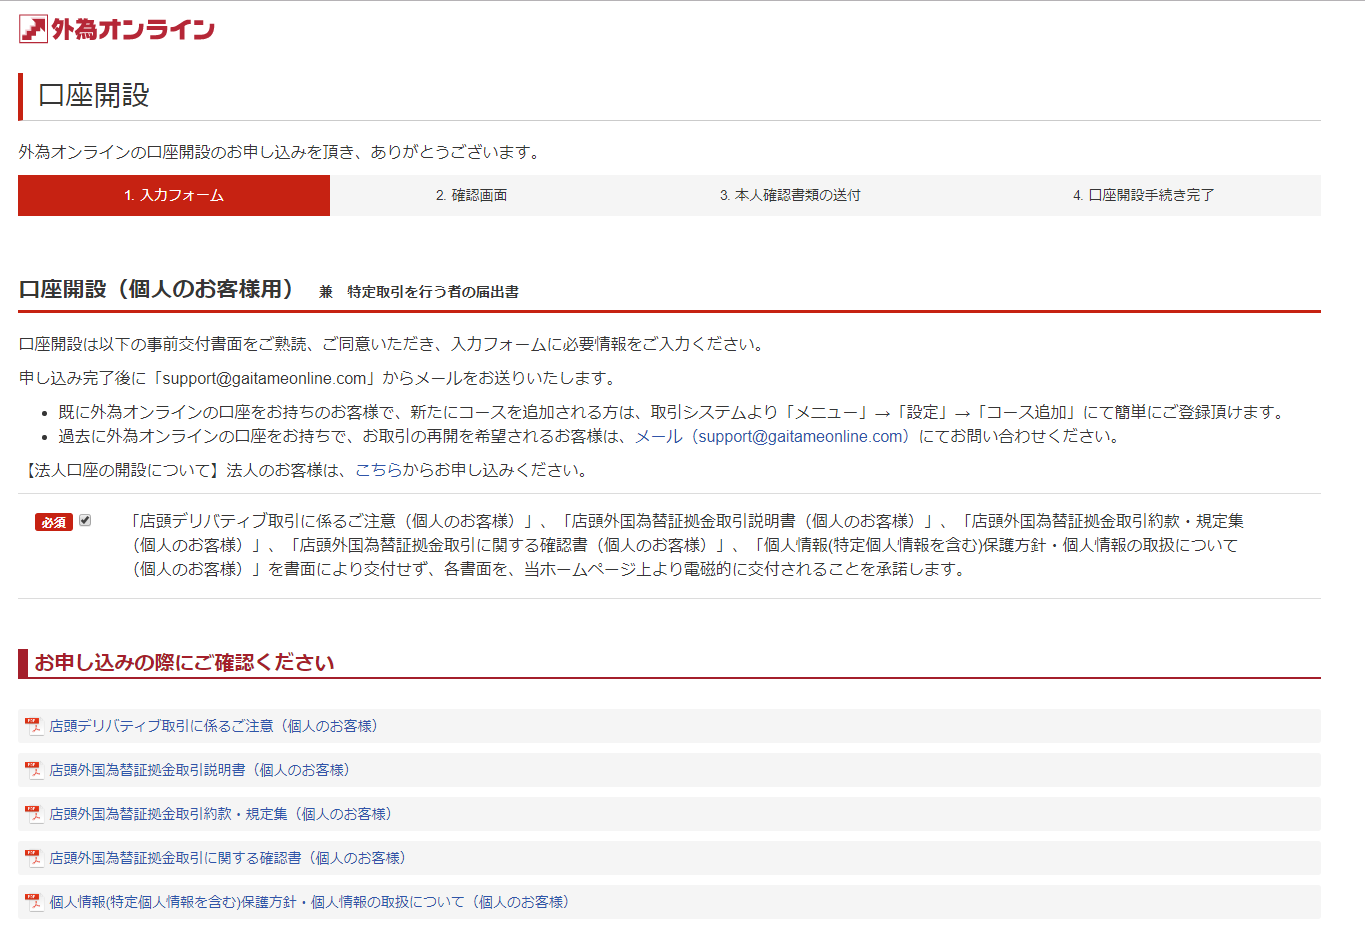Open 店頭デリバティブ取引に係るご注意 document link

click(215, 726)
